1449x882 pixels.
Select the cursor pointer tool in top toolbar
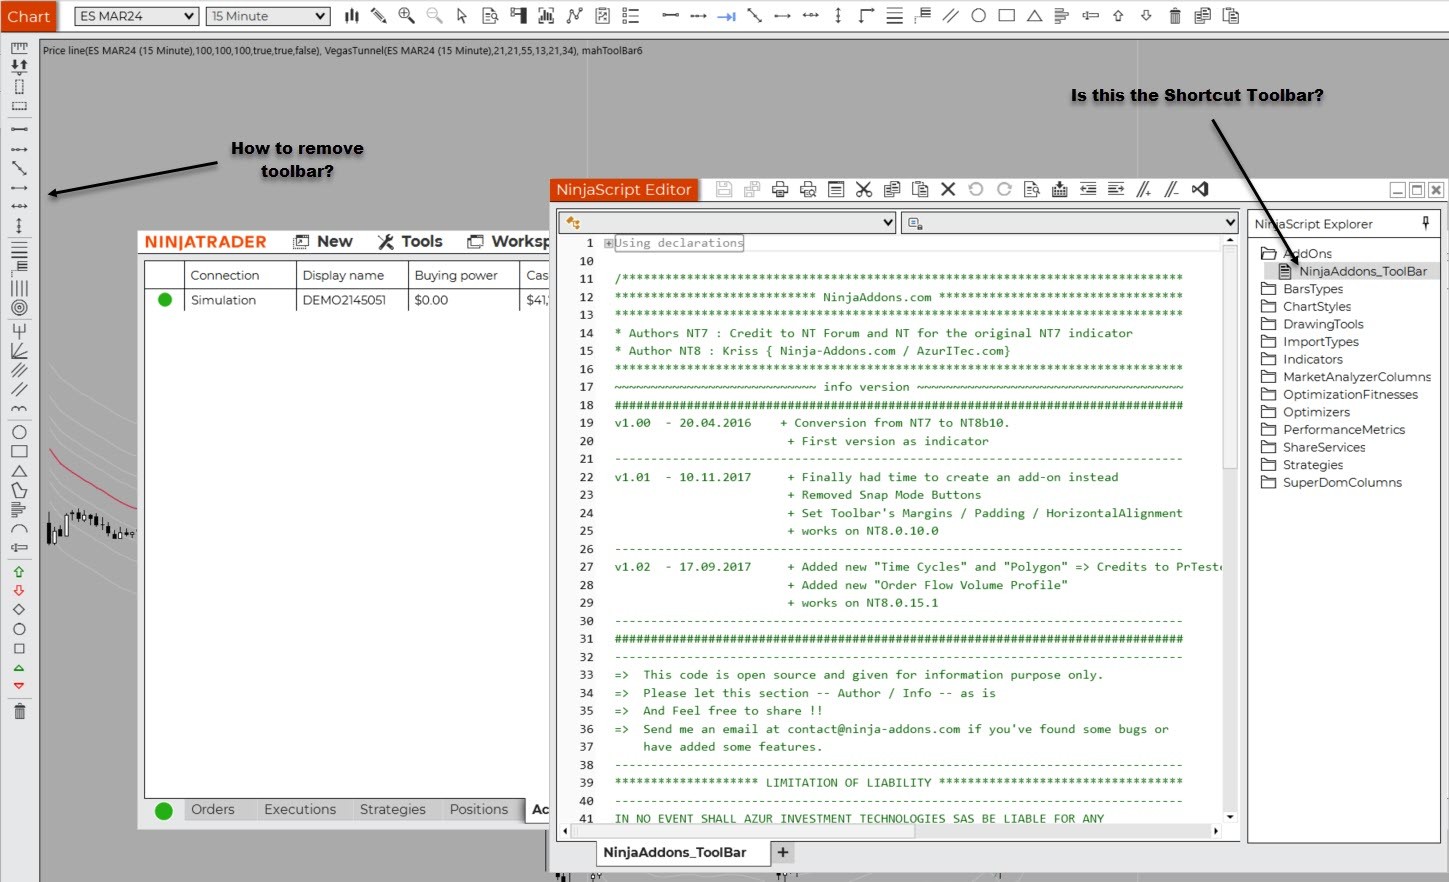(x=462, y=16)
